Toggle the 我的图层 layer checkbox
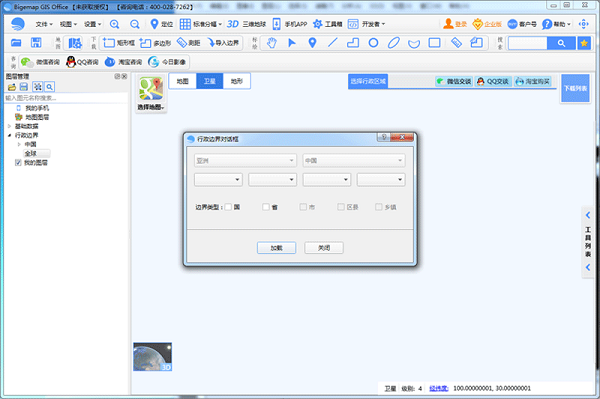The height and width of the screenshot is (399, 600). [x=18, y=163]
